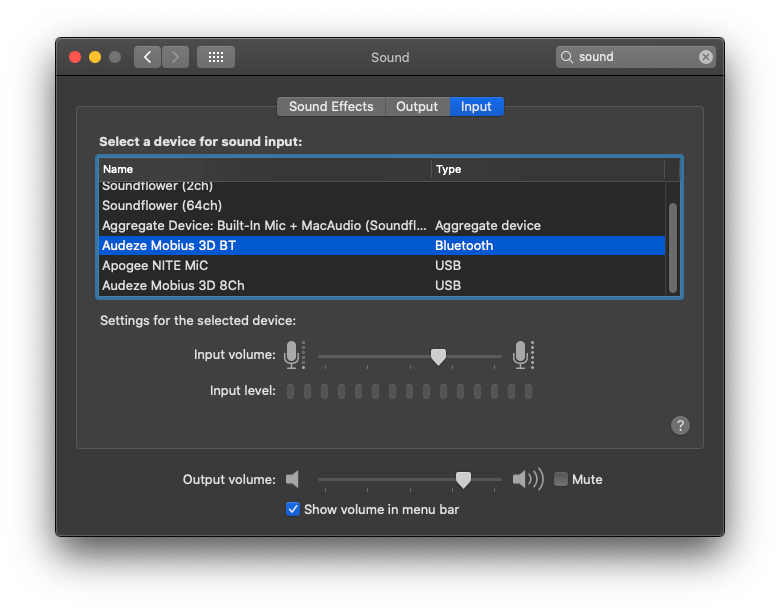Uncheck Show volume in menu bar
Viewport: 780px width, 610px height.
(x=292, y=509)
